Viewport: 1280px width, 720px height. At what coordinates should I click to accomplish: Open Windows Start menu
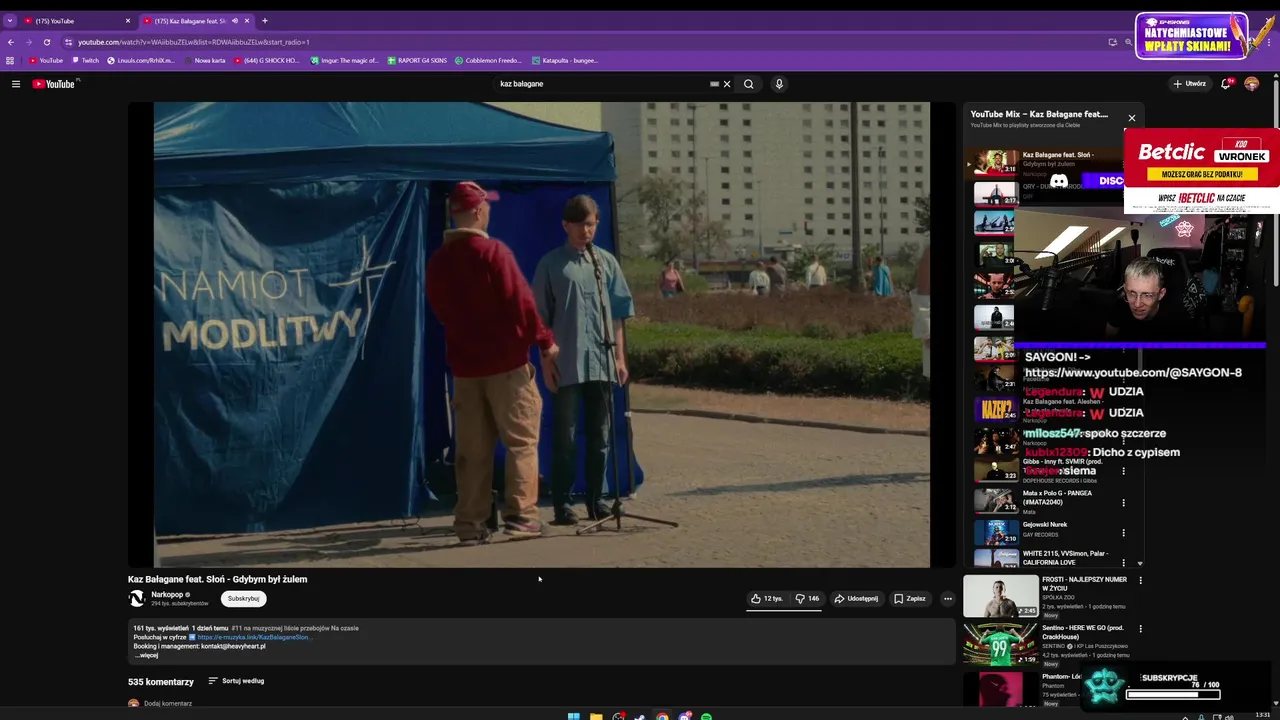pyautogui.click(x=573, y=716)
